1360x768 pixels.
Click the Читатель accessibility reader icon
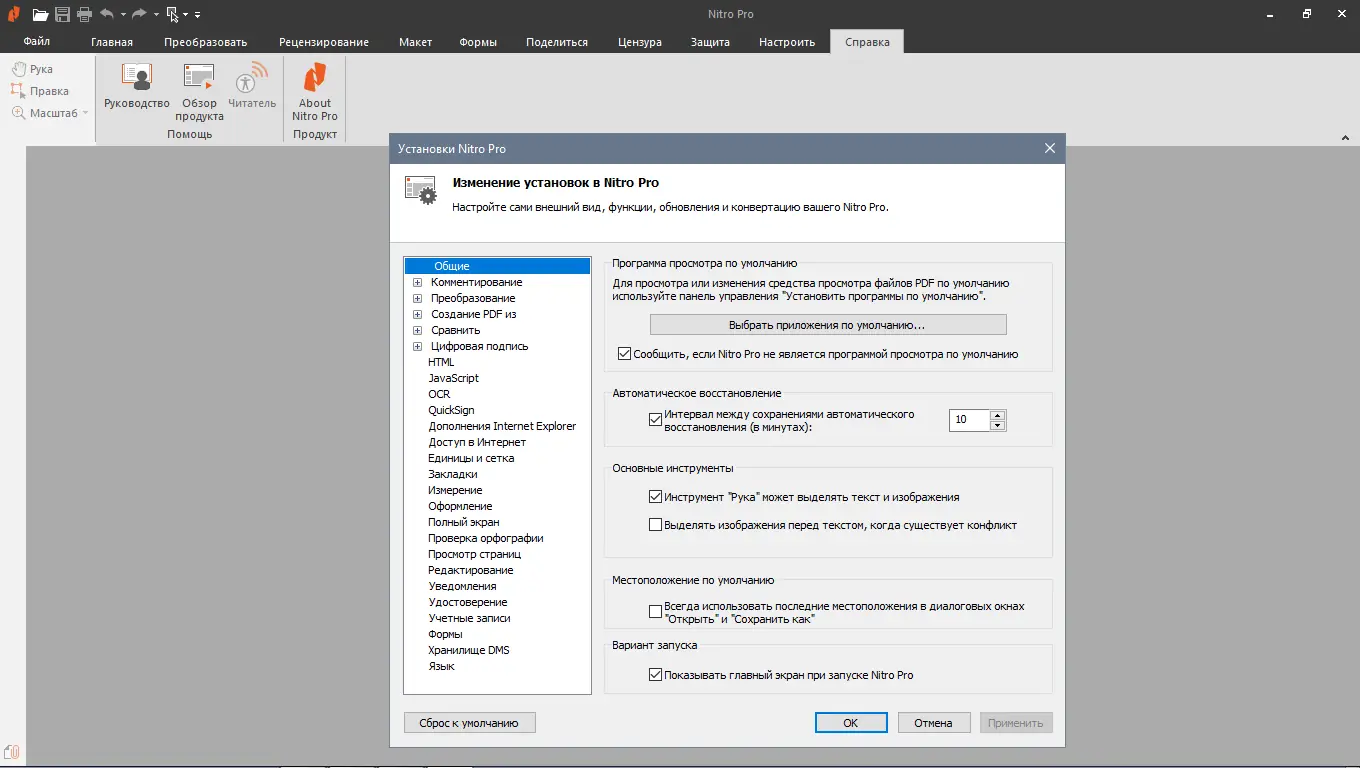tap(252, 86)
